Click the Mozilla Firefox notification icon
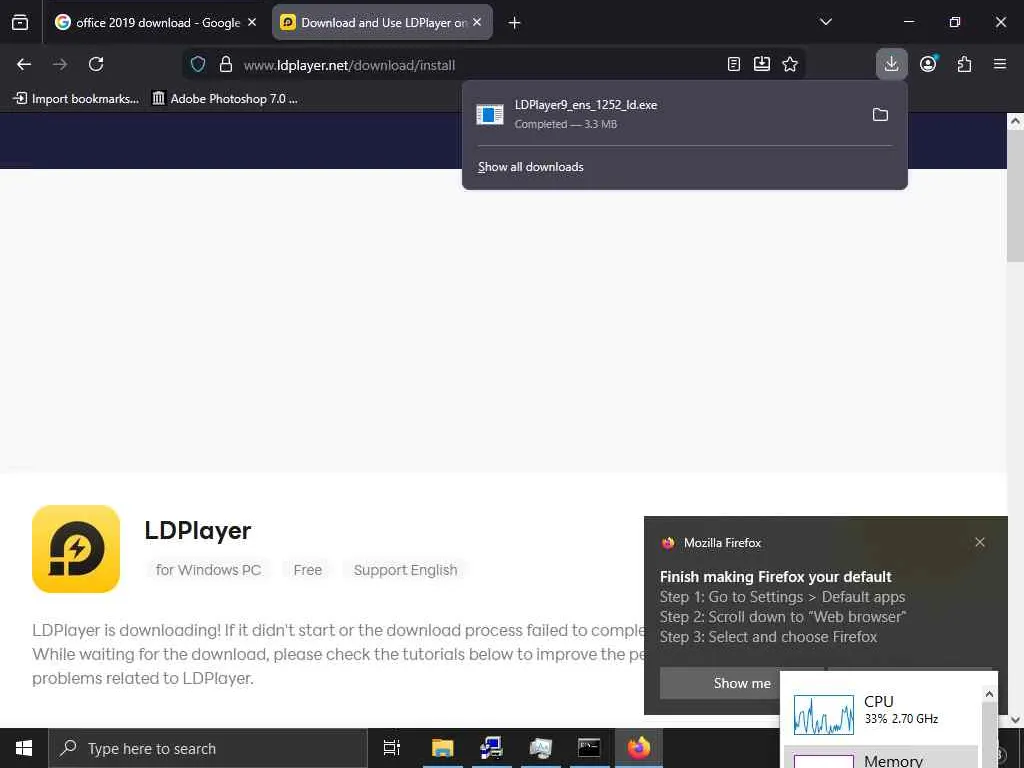 tap(667, 543)
